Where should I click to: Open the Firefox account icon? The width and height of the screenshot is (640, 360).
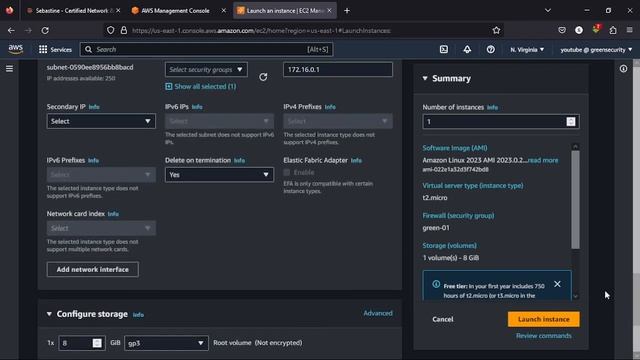[x=579, y=30]
